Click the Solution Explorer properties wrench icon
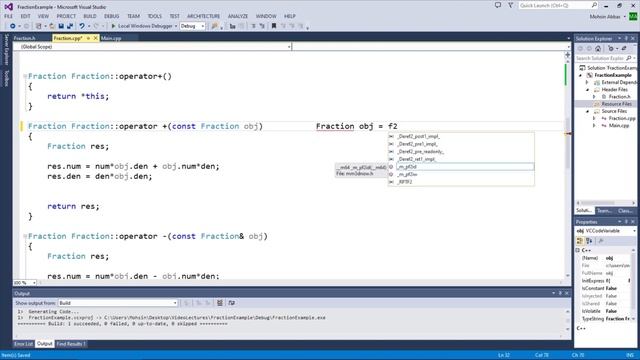The width and height of the screenshot is (640, 360). 624,49
